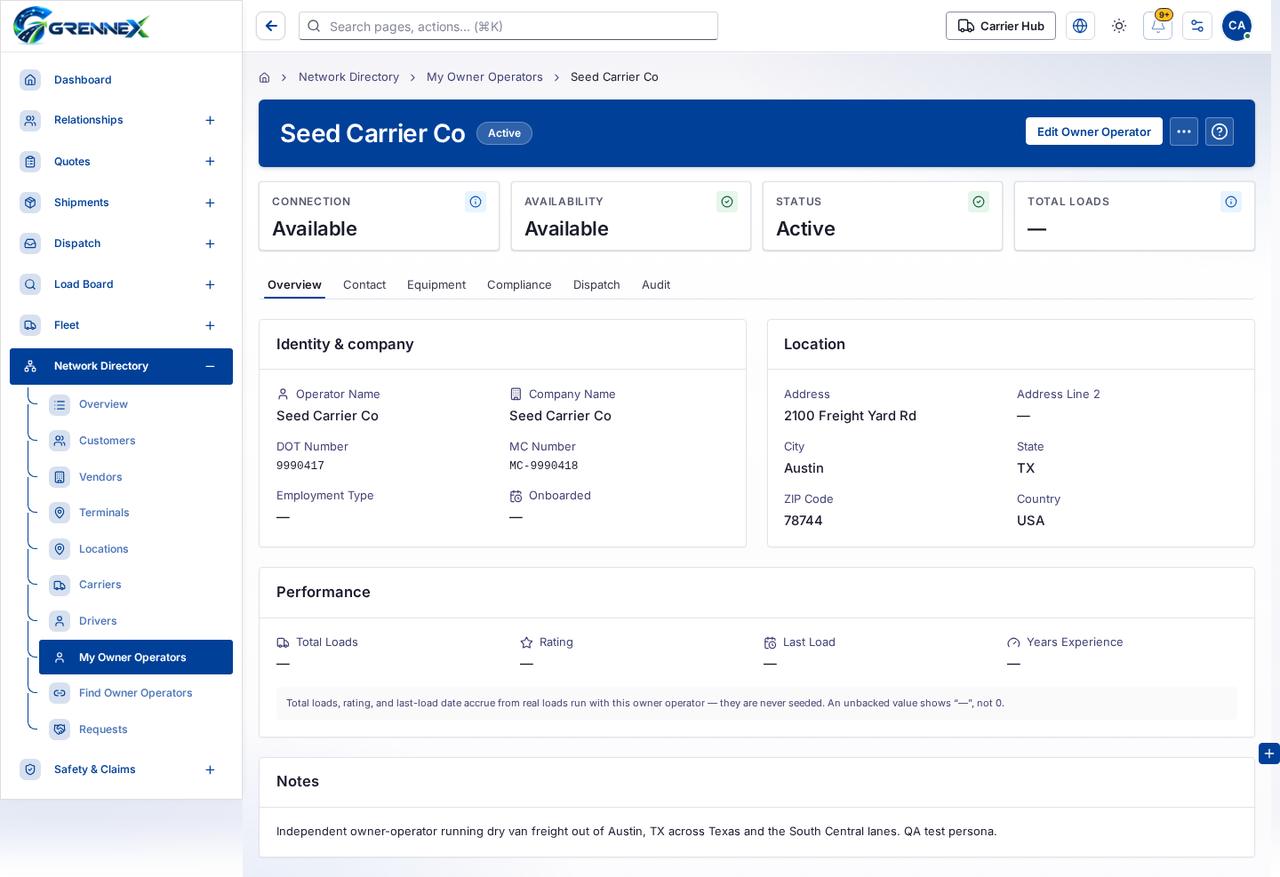Screen dimensions: 1280x877
Task: Open the notifications bell
Action: tap(1158, 26)
